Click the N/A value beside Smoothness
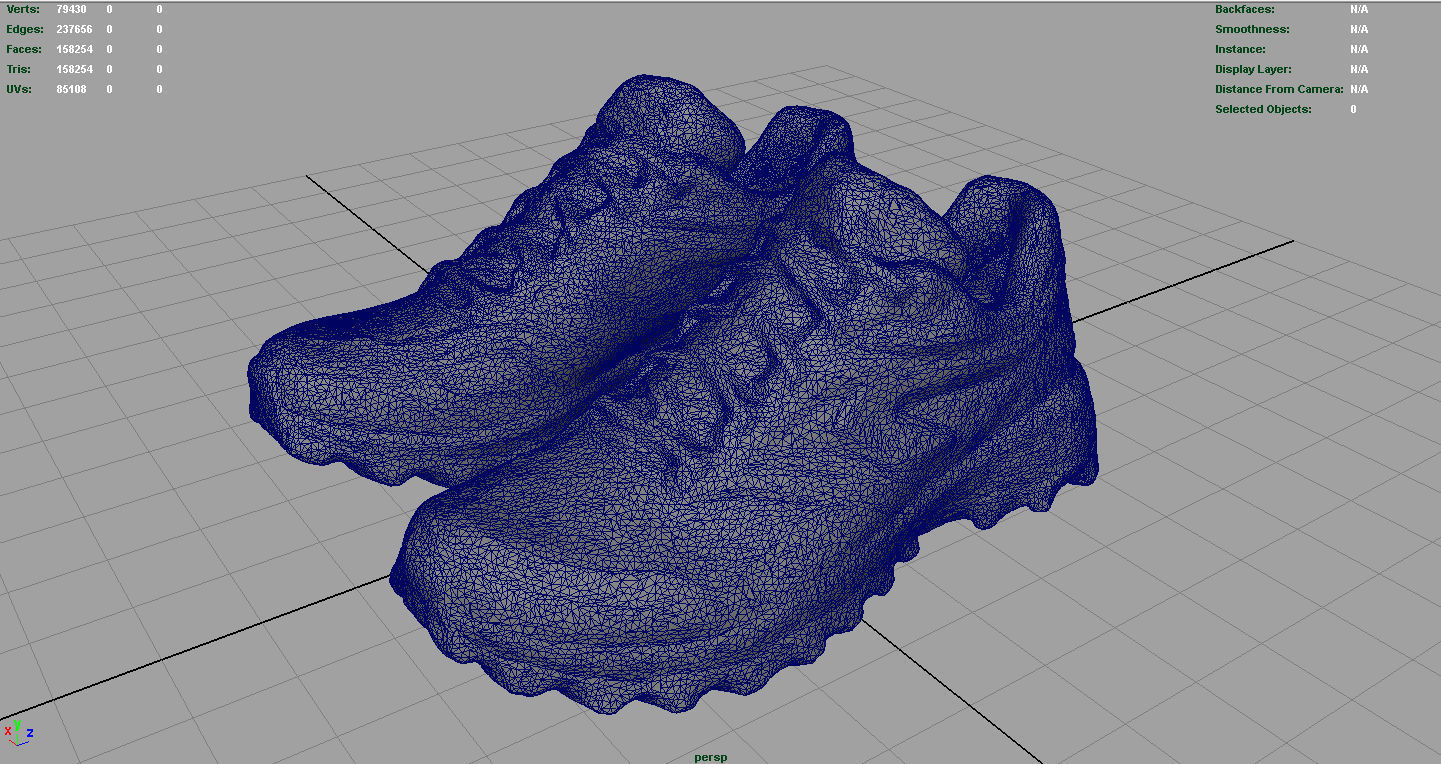This screenshot has height=764, width=1441. pyautogui.click(x=1359, y=29)
